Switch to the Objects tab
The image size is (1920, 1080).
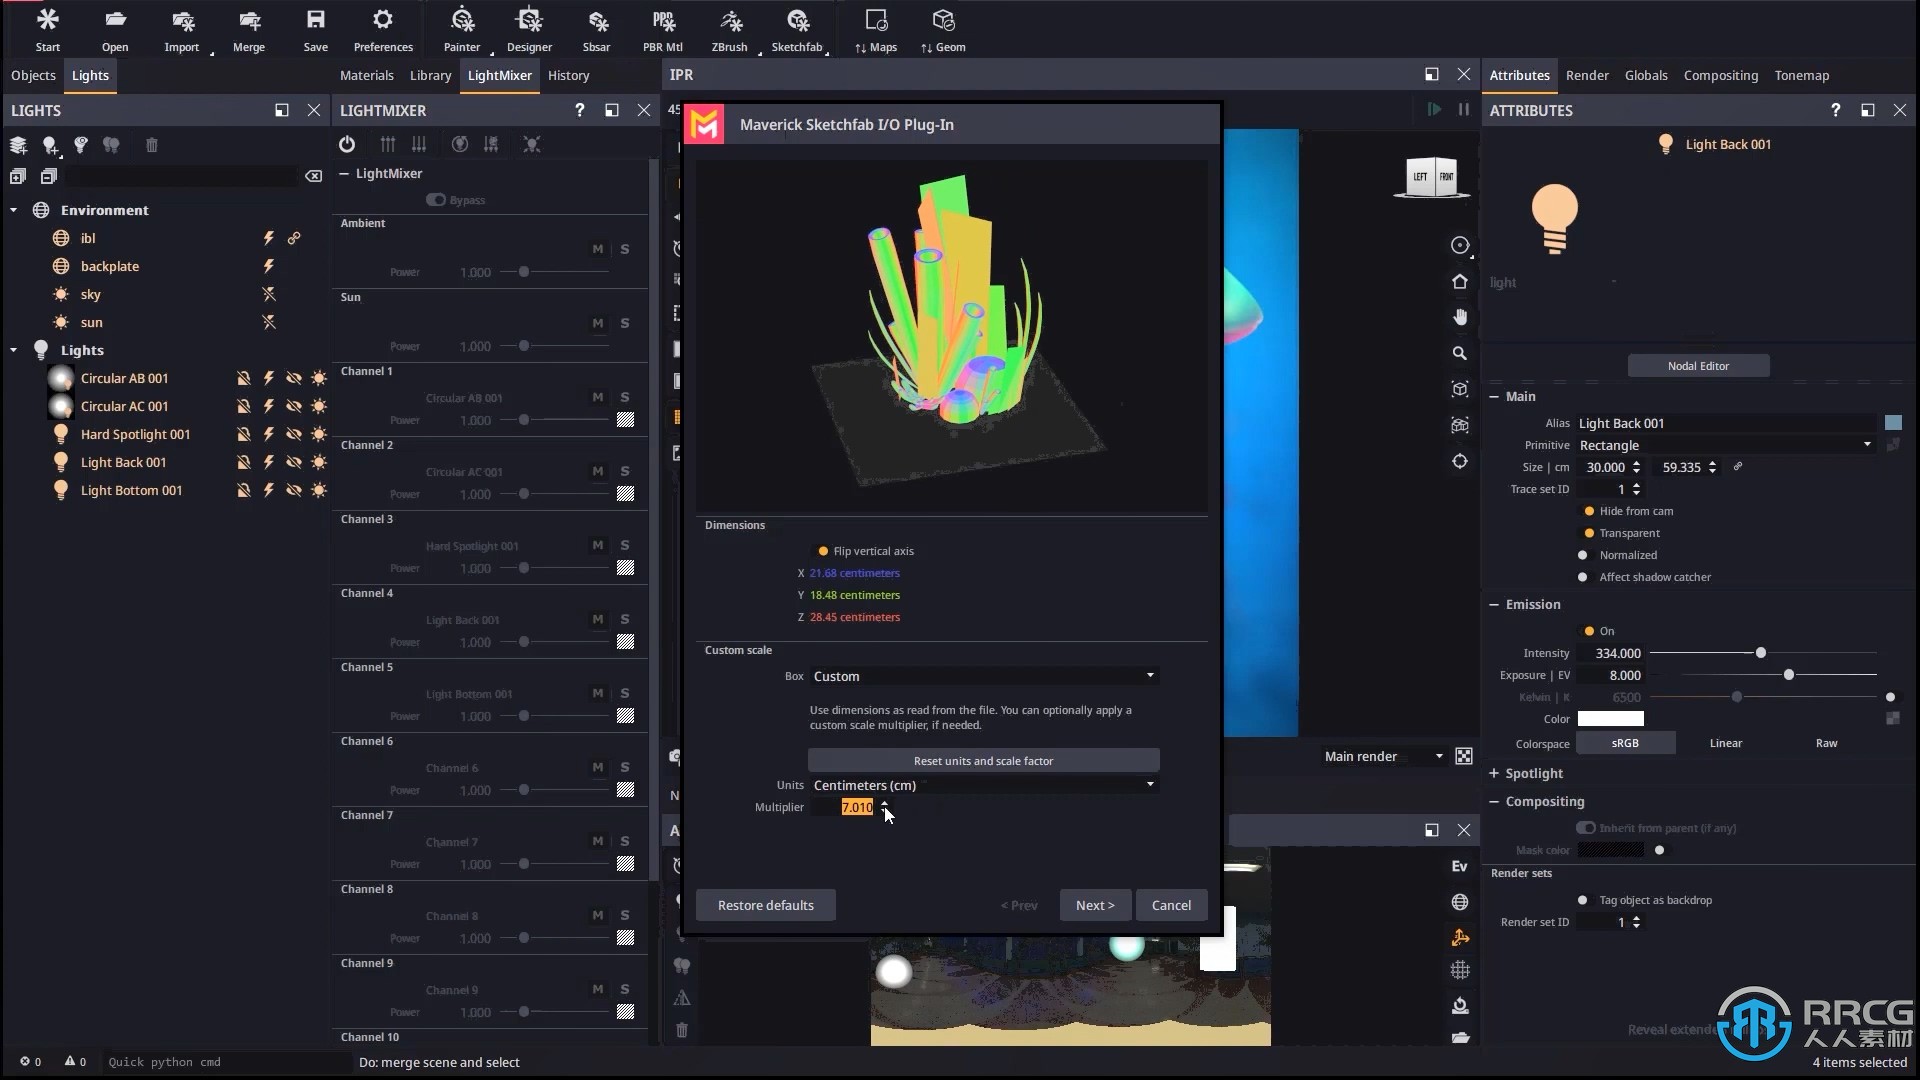[33, 75]
